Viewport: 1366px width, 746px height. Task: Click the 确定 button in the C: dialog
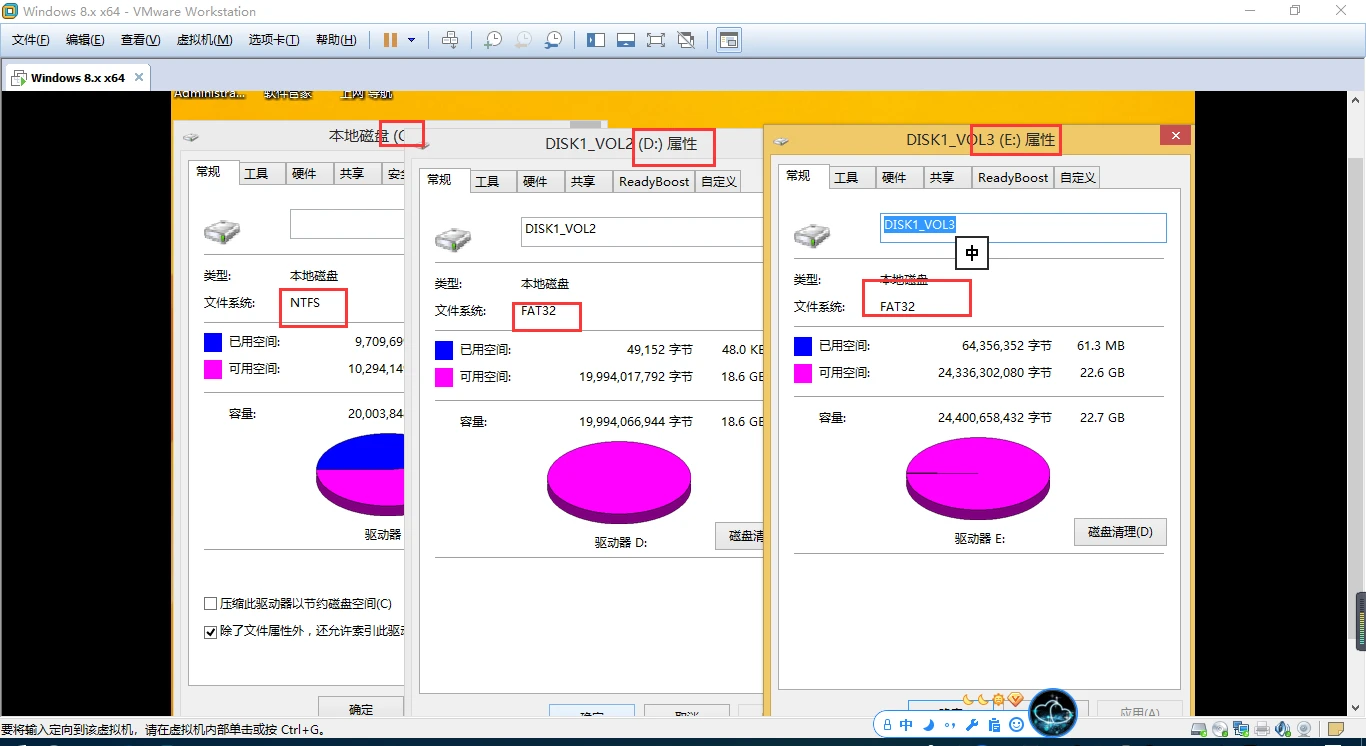(x=361, y=708)
